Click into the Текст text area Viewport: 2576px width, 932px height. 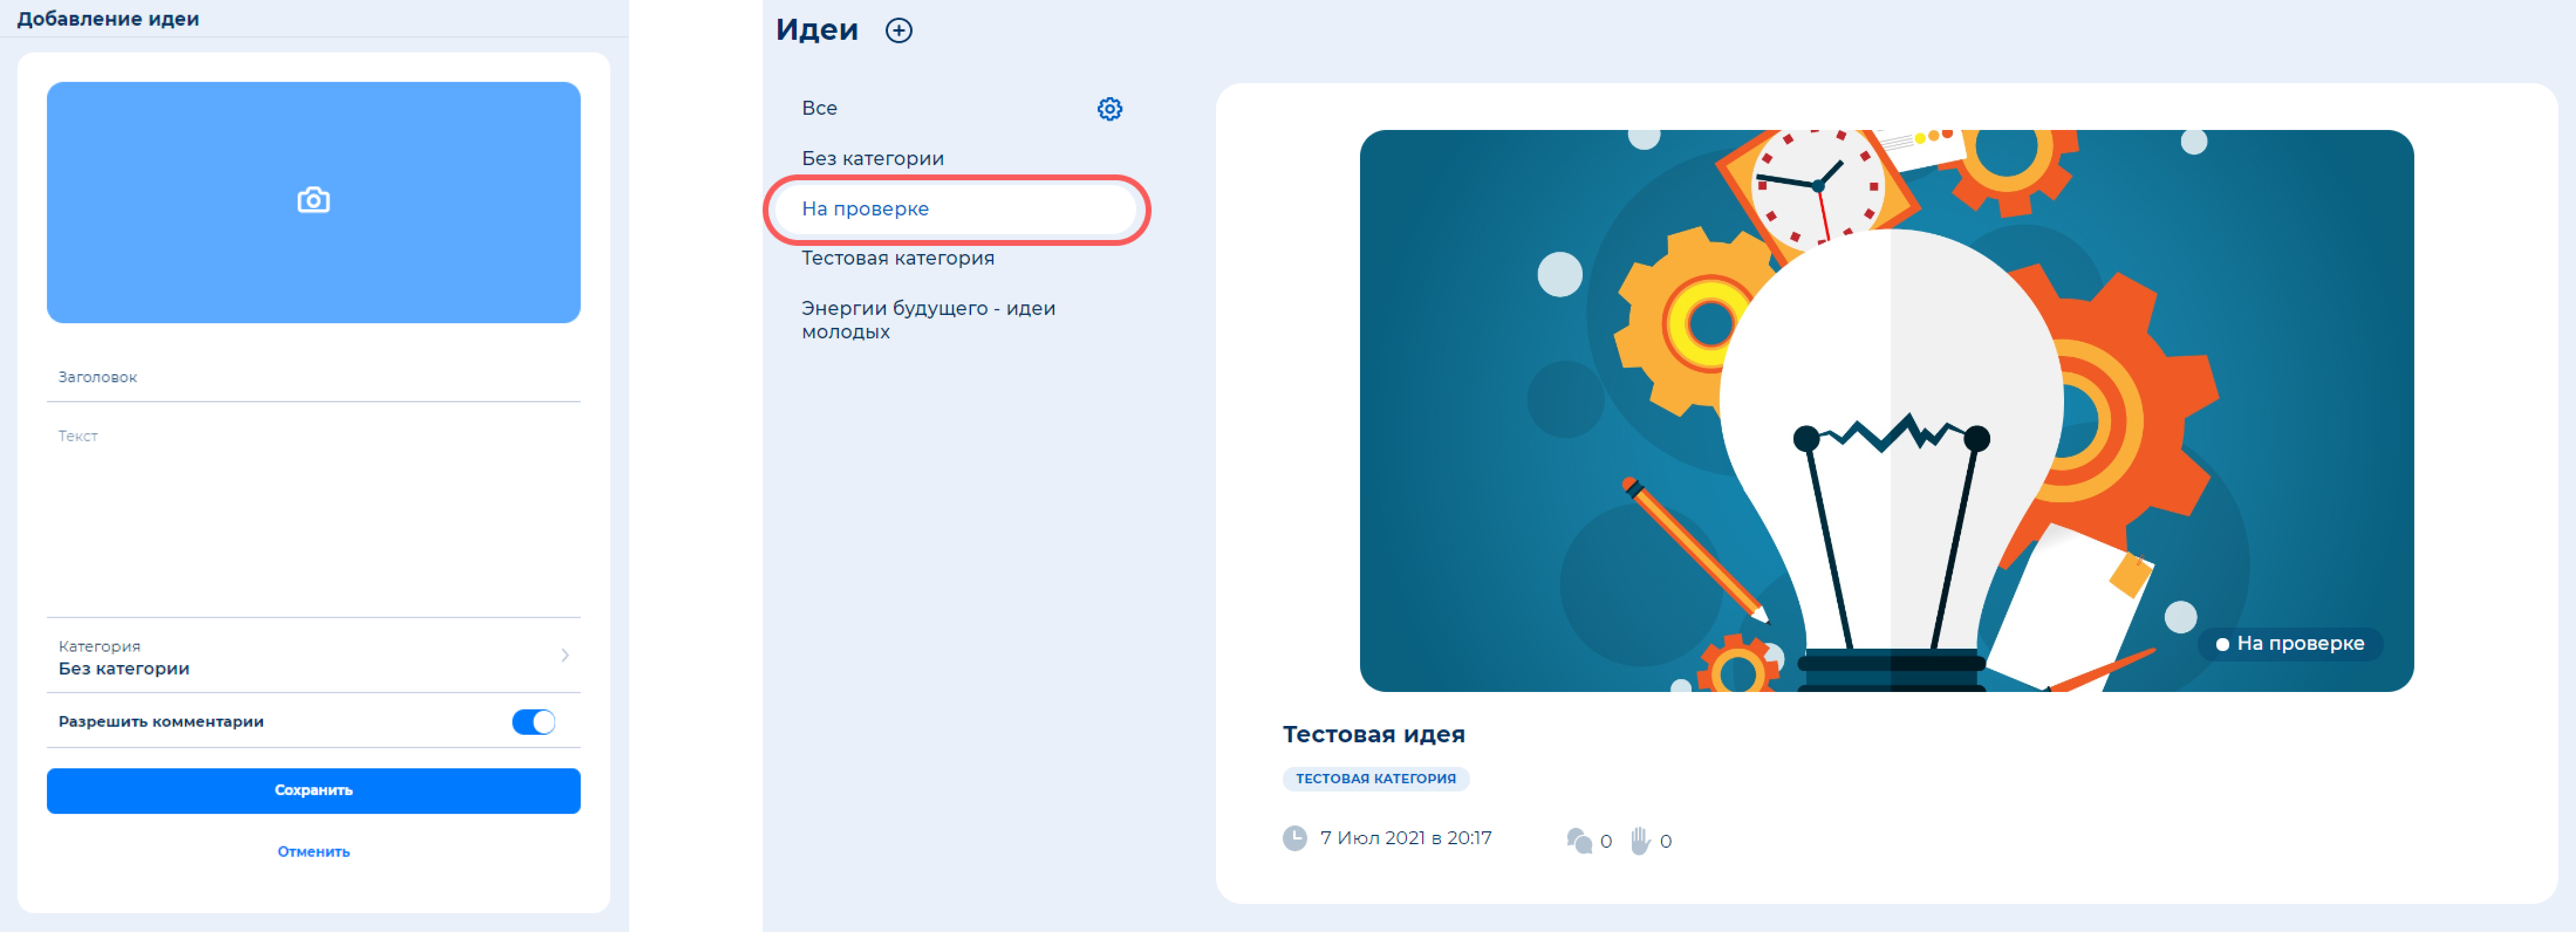[x=313, y=515]
